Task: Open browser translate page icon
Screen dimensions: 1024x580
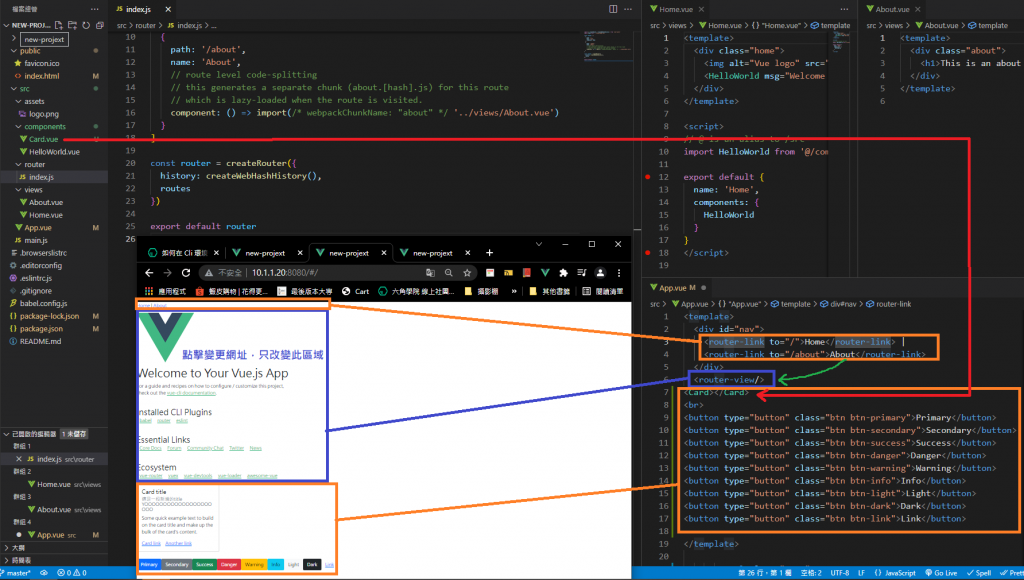Action: (430, 273)
